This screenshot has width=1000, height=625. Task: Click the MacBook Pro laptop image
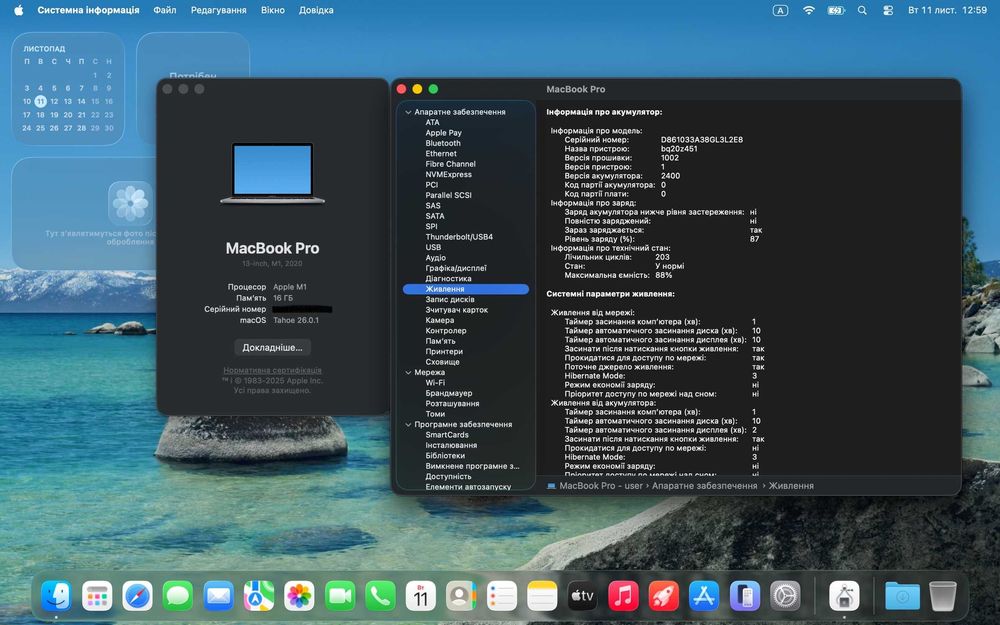272,173
